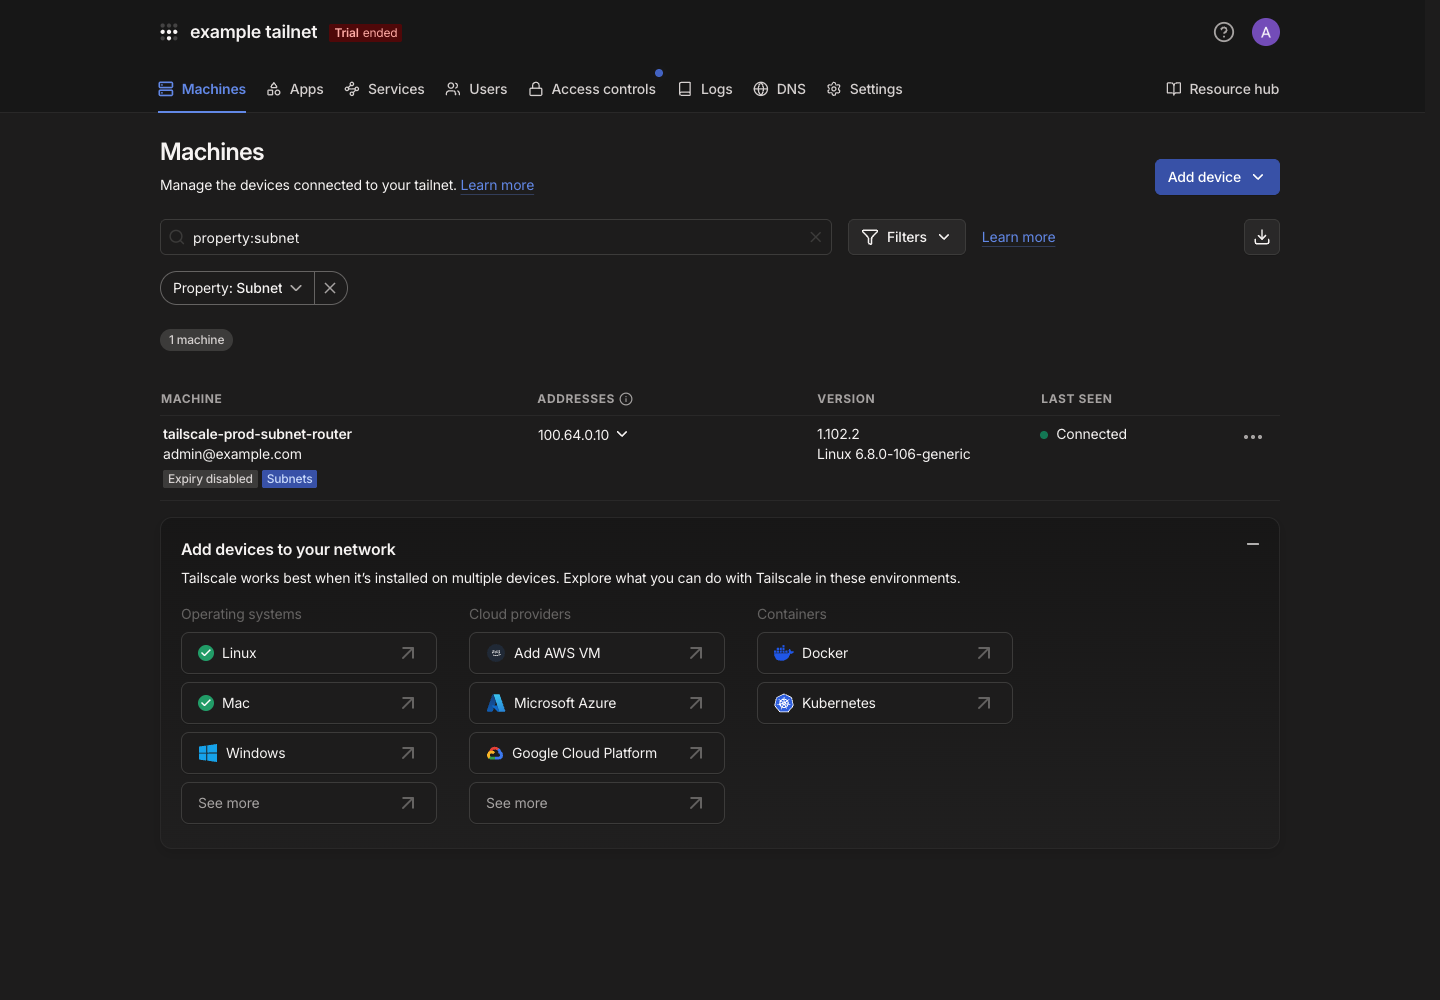Click the Docker whale icon
This screenshot has height=1000, width=1440.
click(x=784, y=653)
